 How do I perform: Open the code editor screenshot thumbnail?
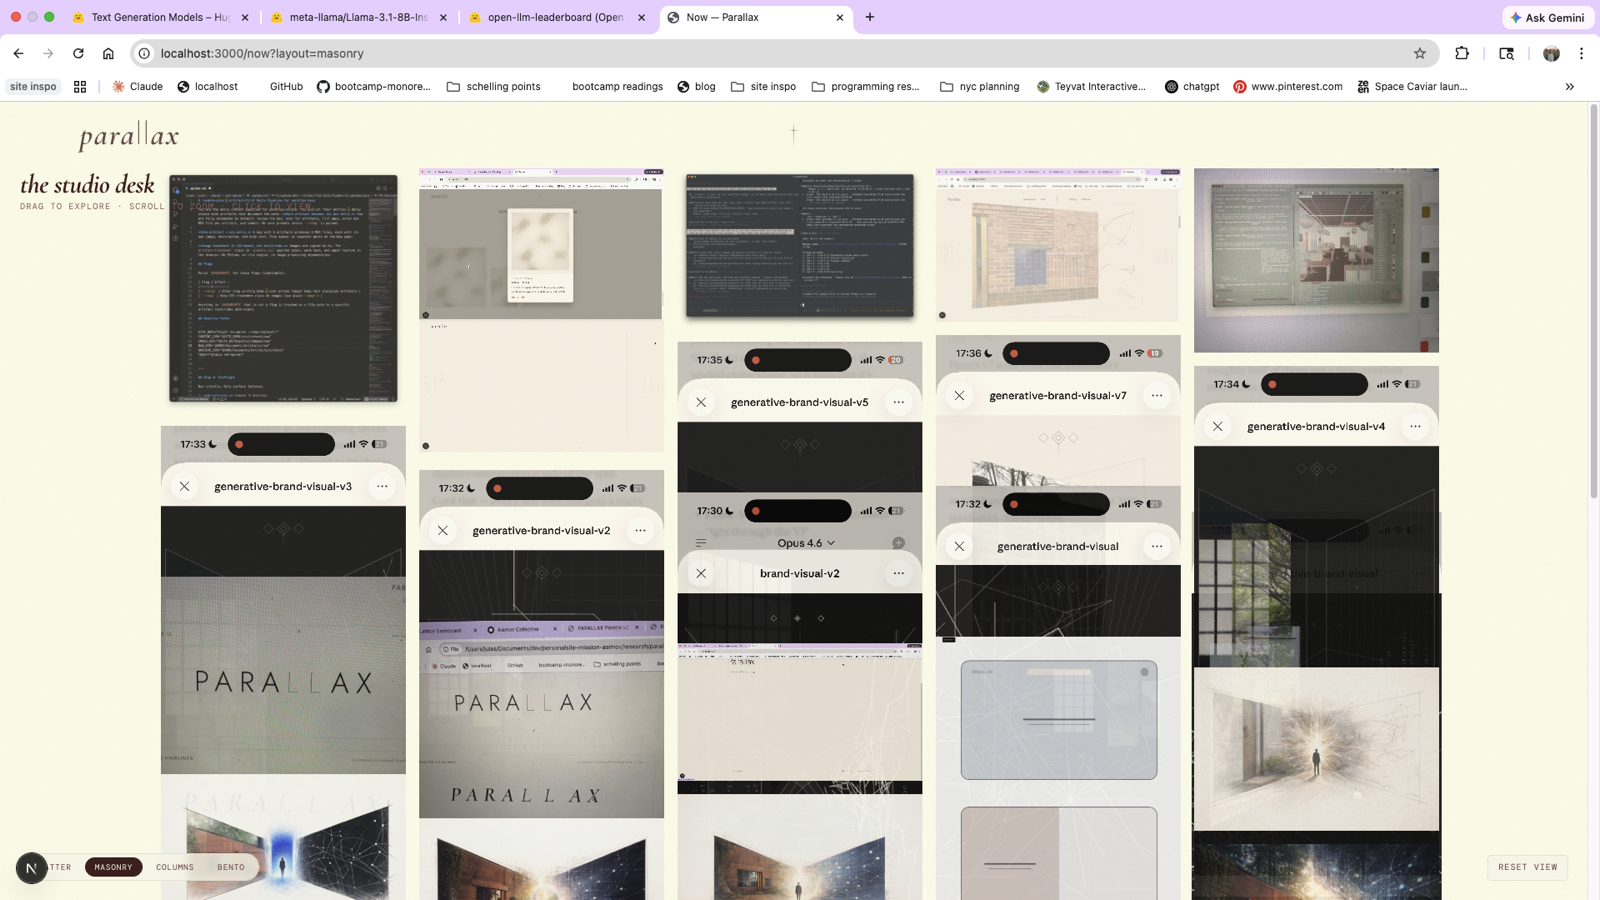click(x=283, y=288)
